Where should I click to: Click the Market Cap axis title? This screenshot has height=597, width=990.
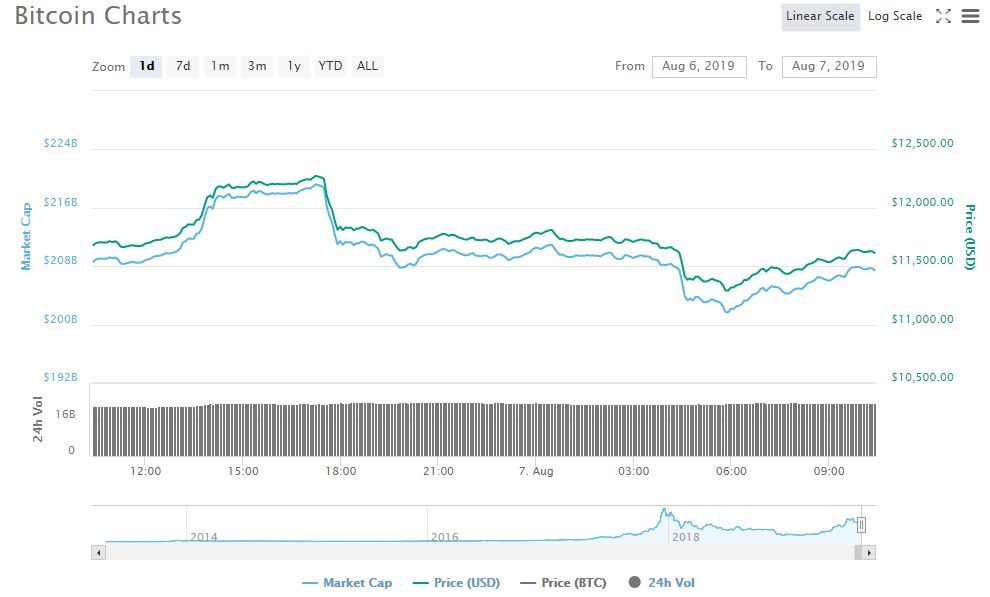(26, 237)
